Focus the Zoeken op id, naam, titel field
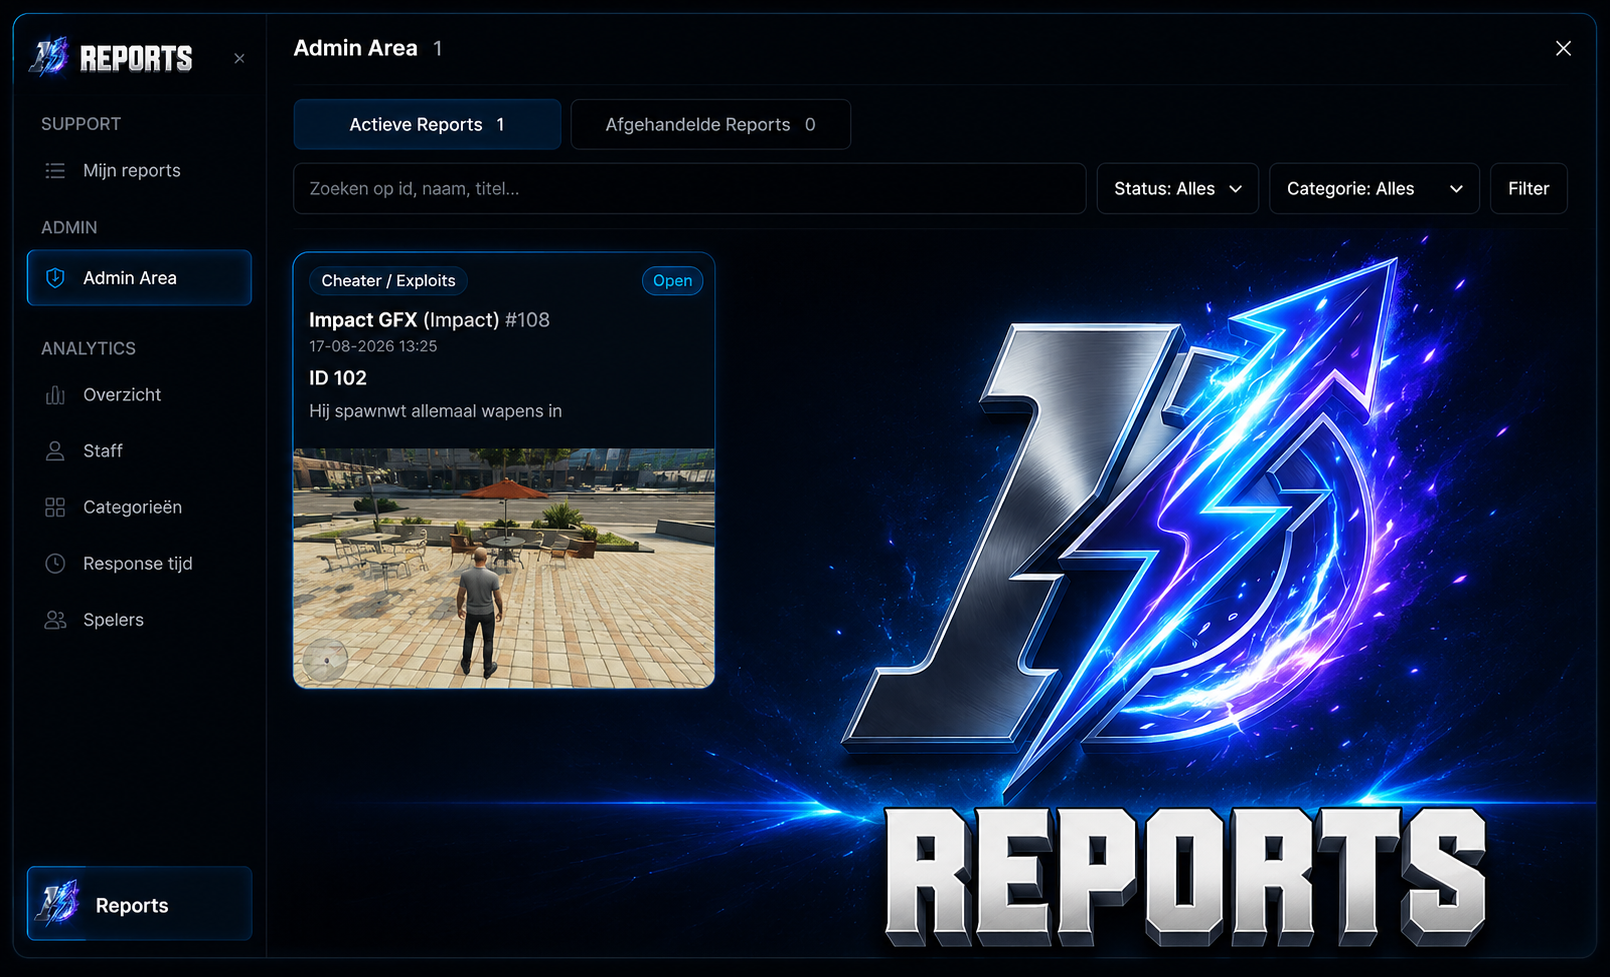 pos(690,189)
